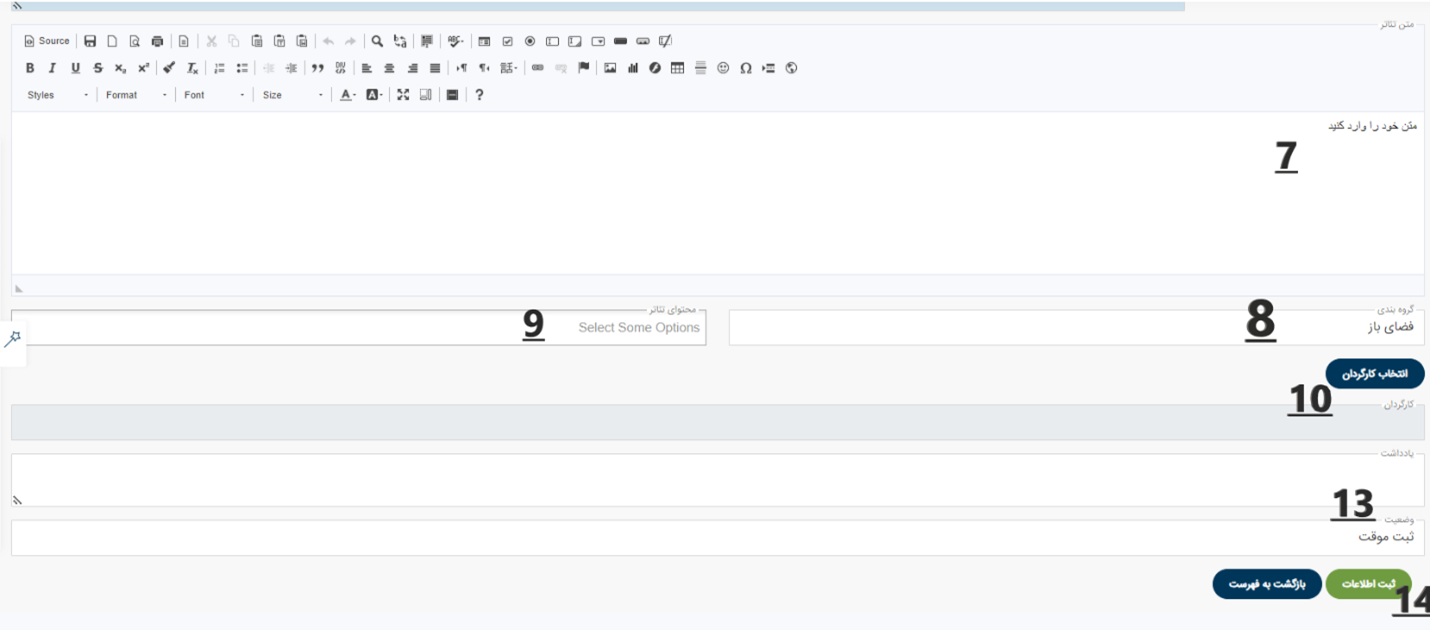1430x630 pixels.
Task: Expand the Font dropdown
Action: click(x=214, y=95)
